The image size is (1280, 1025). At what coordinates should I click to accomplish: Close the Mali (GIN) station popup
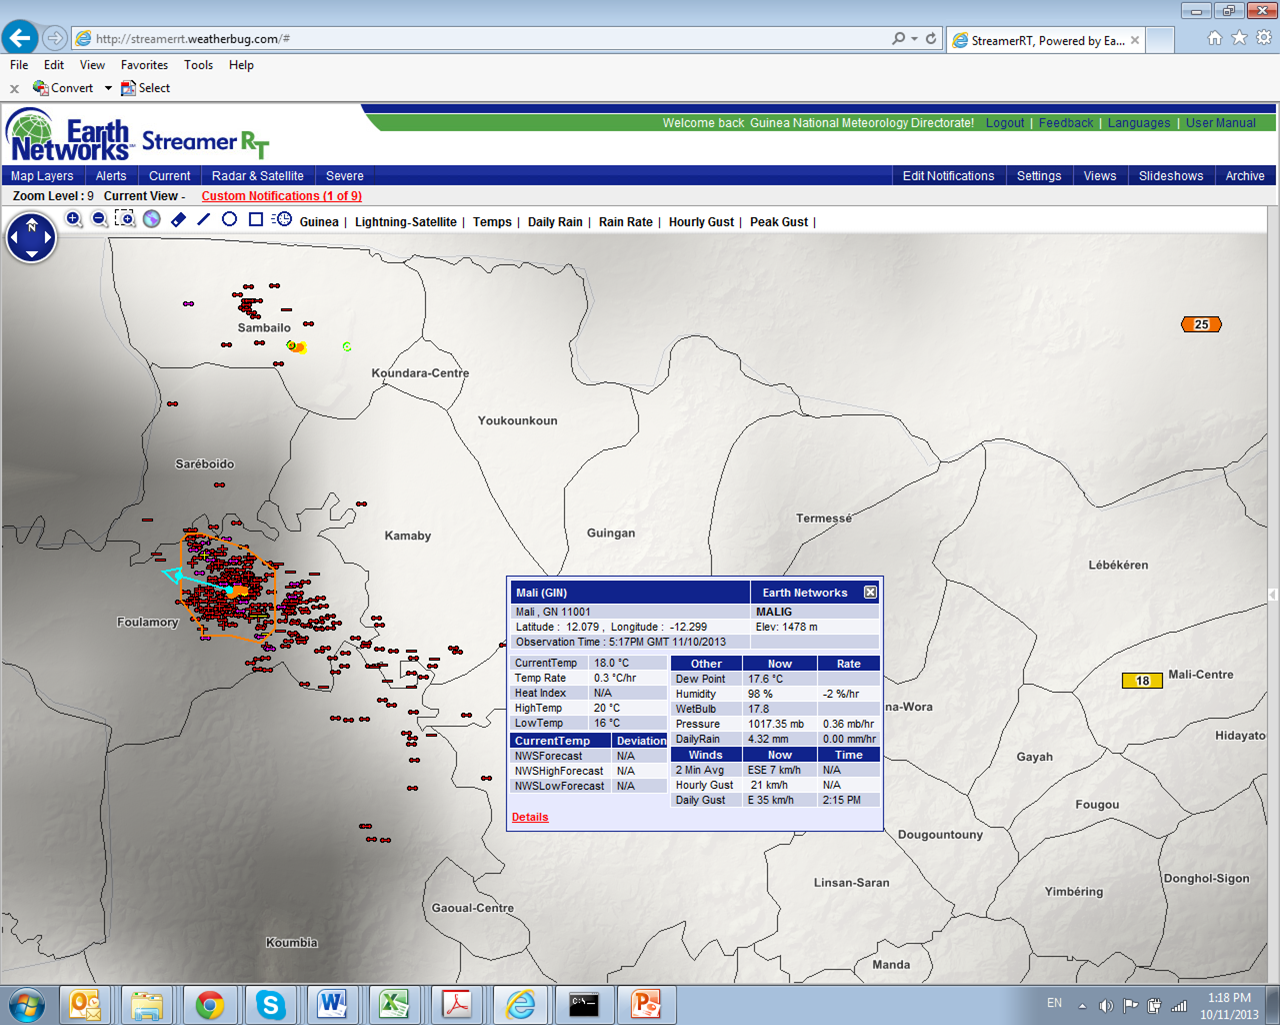coord(870,592)
